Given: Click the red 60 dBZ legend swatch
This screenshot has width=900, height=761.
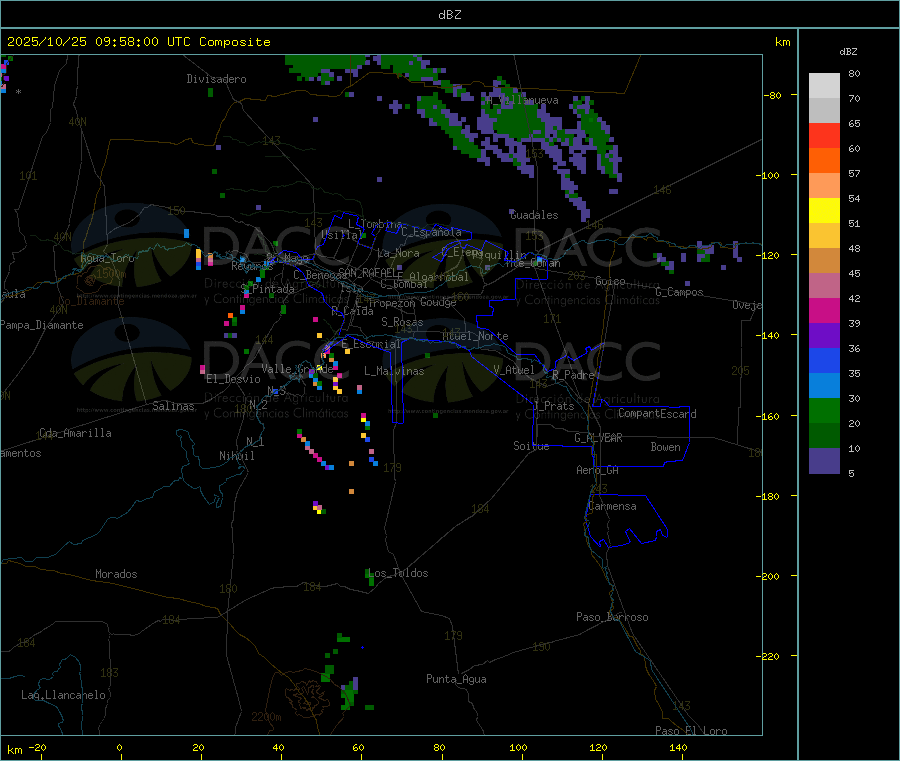Looking at the screenshot, I should 824,135.
